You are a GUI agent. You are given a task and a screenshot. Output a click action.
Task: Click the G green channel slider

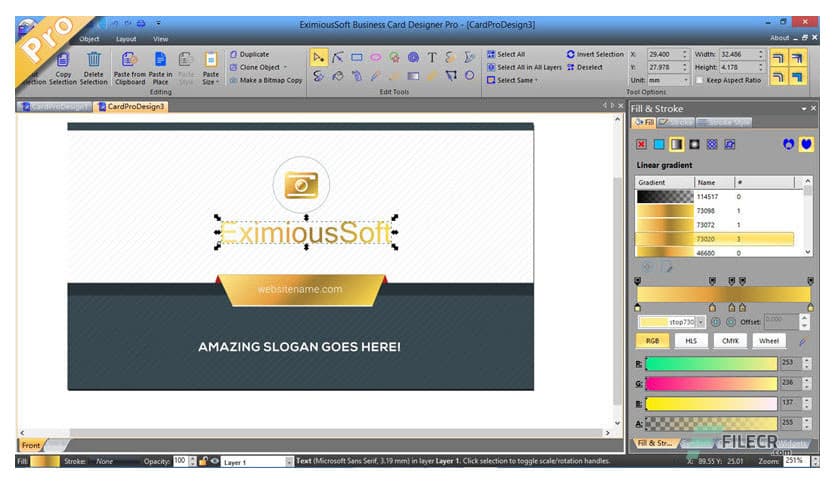click(711, 383)
